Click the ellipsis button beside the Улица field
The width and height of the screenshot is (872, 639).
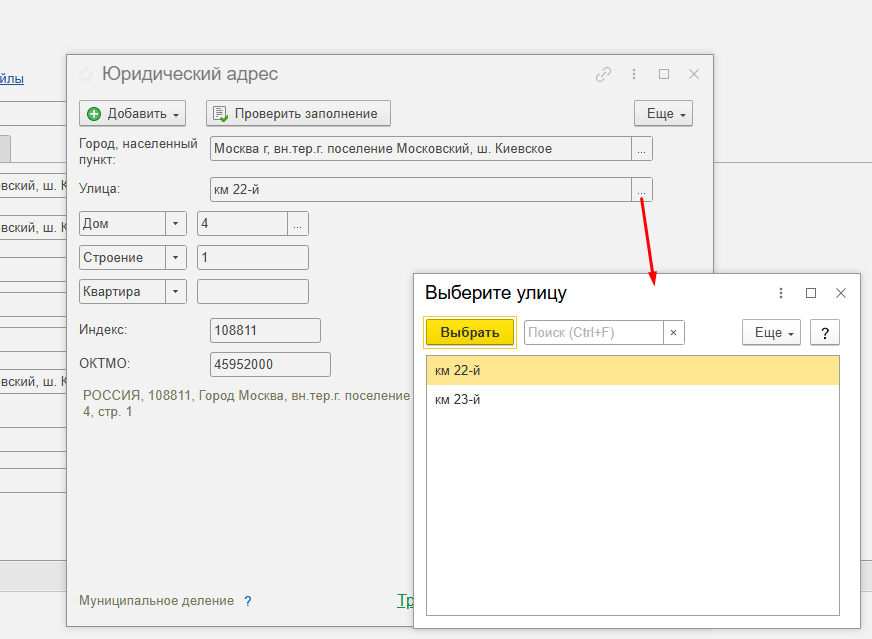[x=642, y=190]
